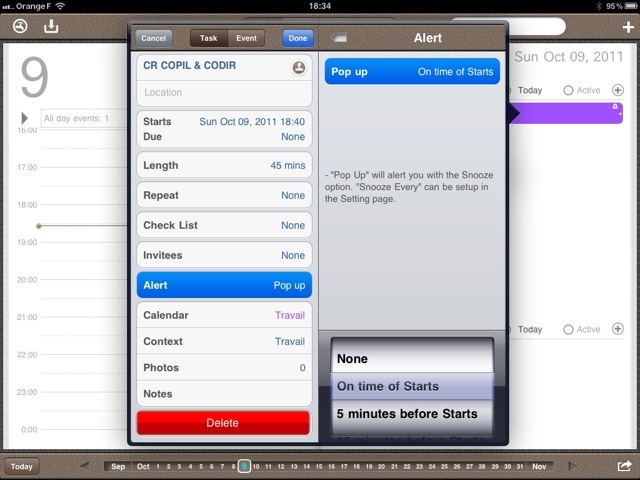Open the Calendar Travail selector row

[224, 315]
